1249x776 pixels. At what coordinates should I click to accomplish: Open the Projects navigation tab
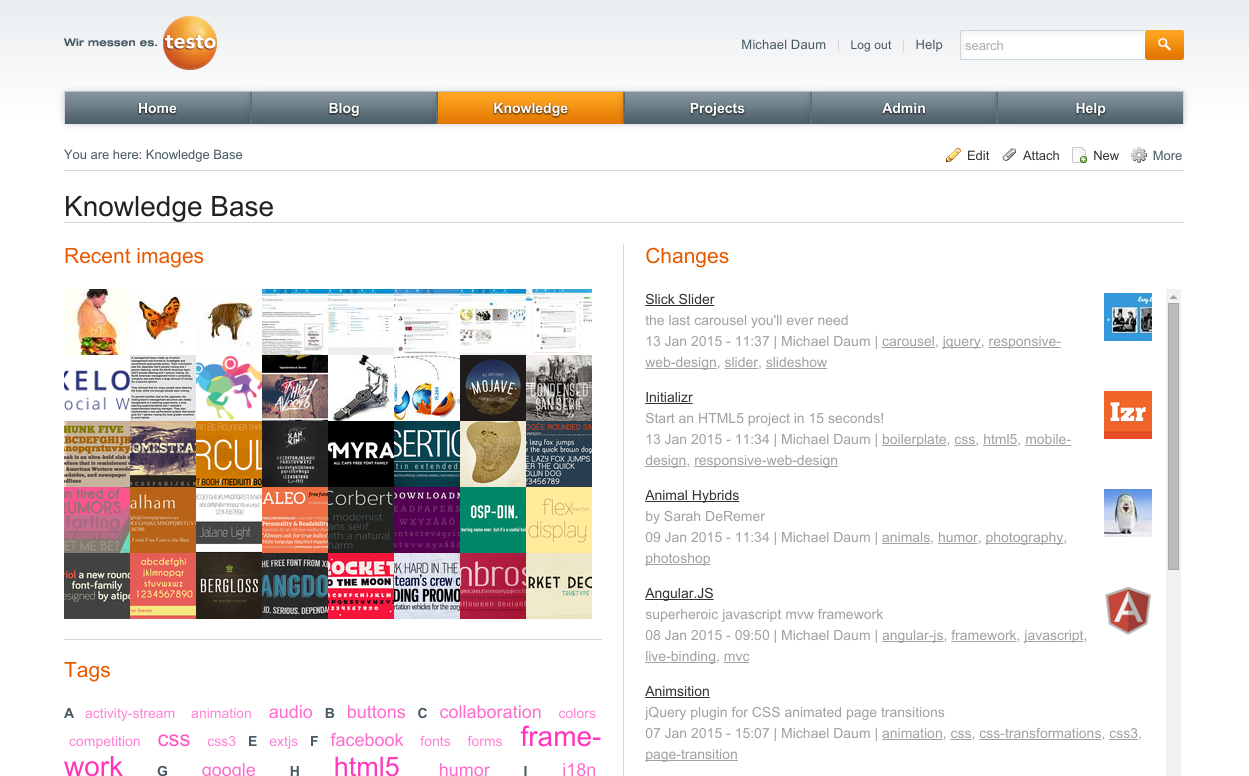[x=717, y=108]
